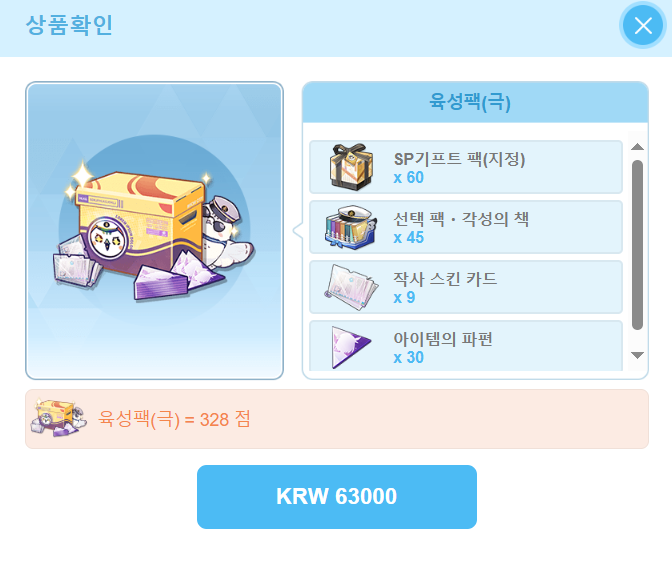Screen dimensions: 672x561
Task: Select the 아이템의 파편 x 30 row
Action: 466,346
